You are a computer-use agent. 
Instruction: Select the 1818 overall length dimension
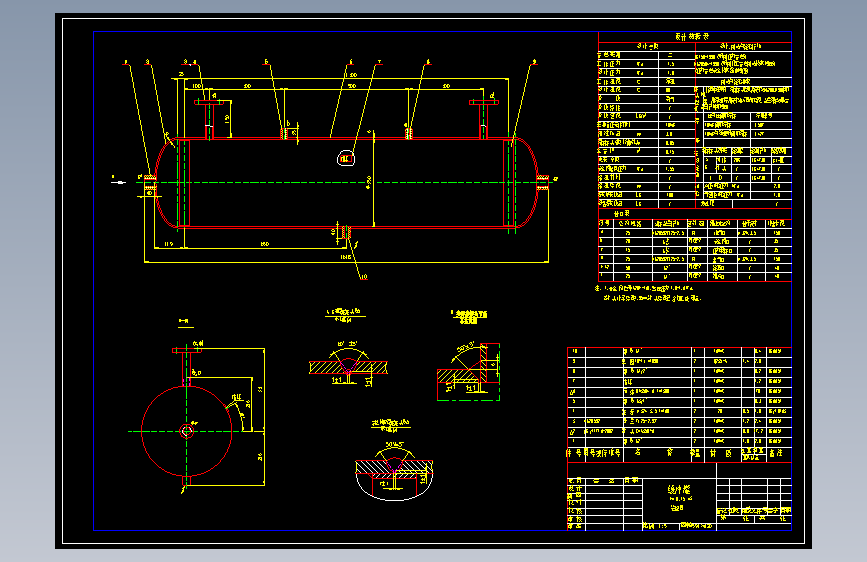point(346,257)
